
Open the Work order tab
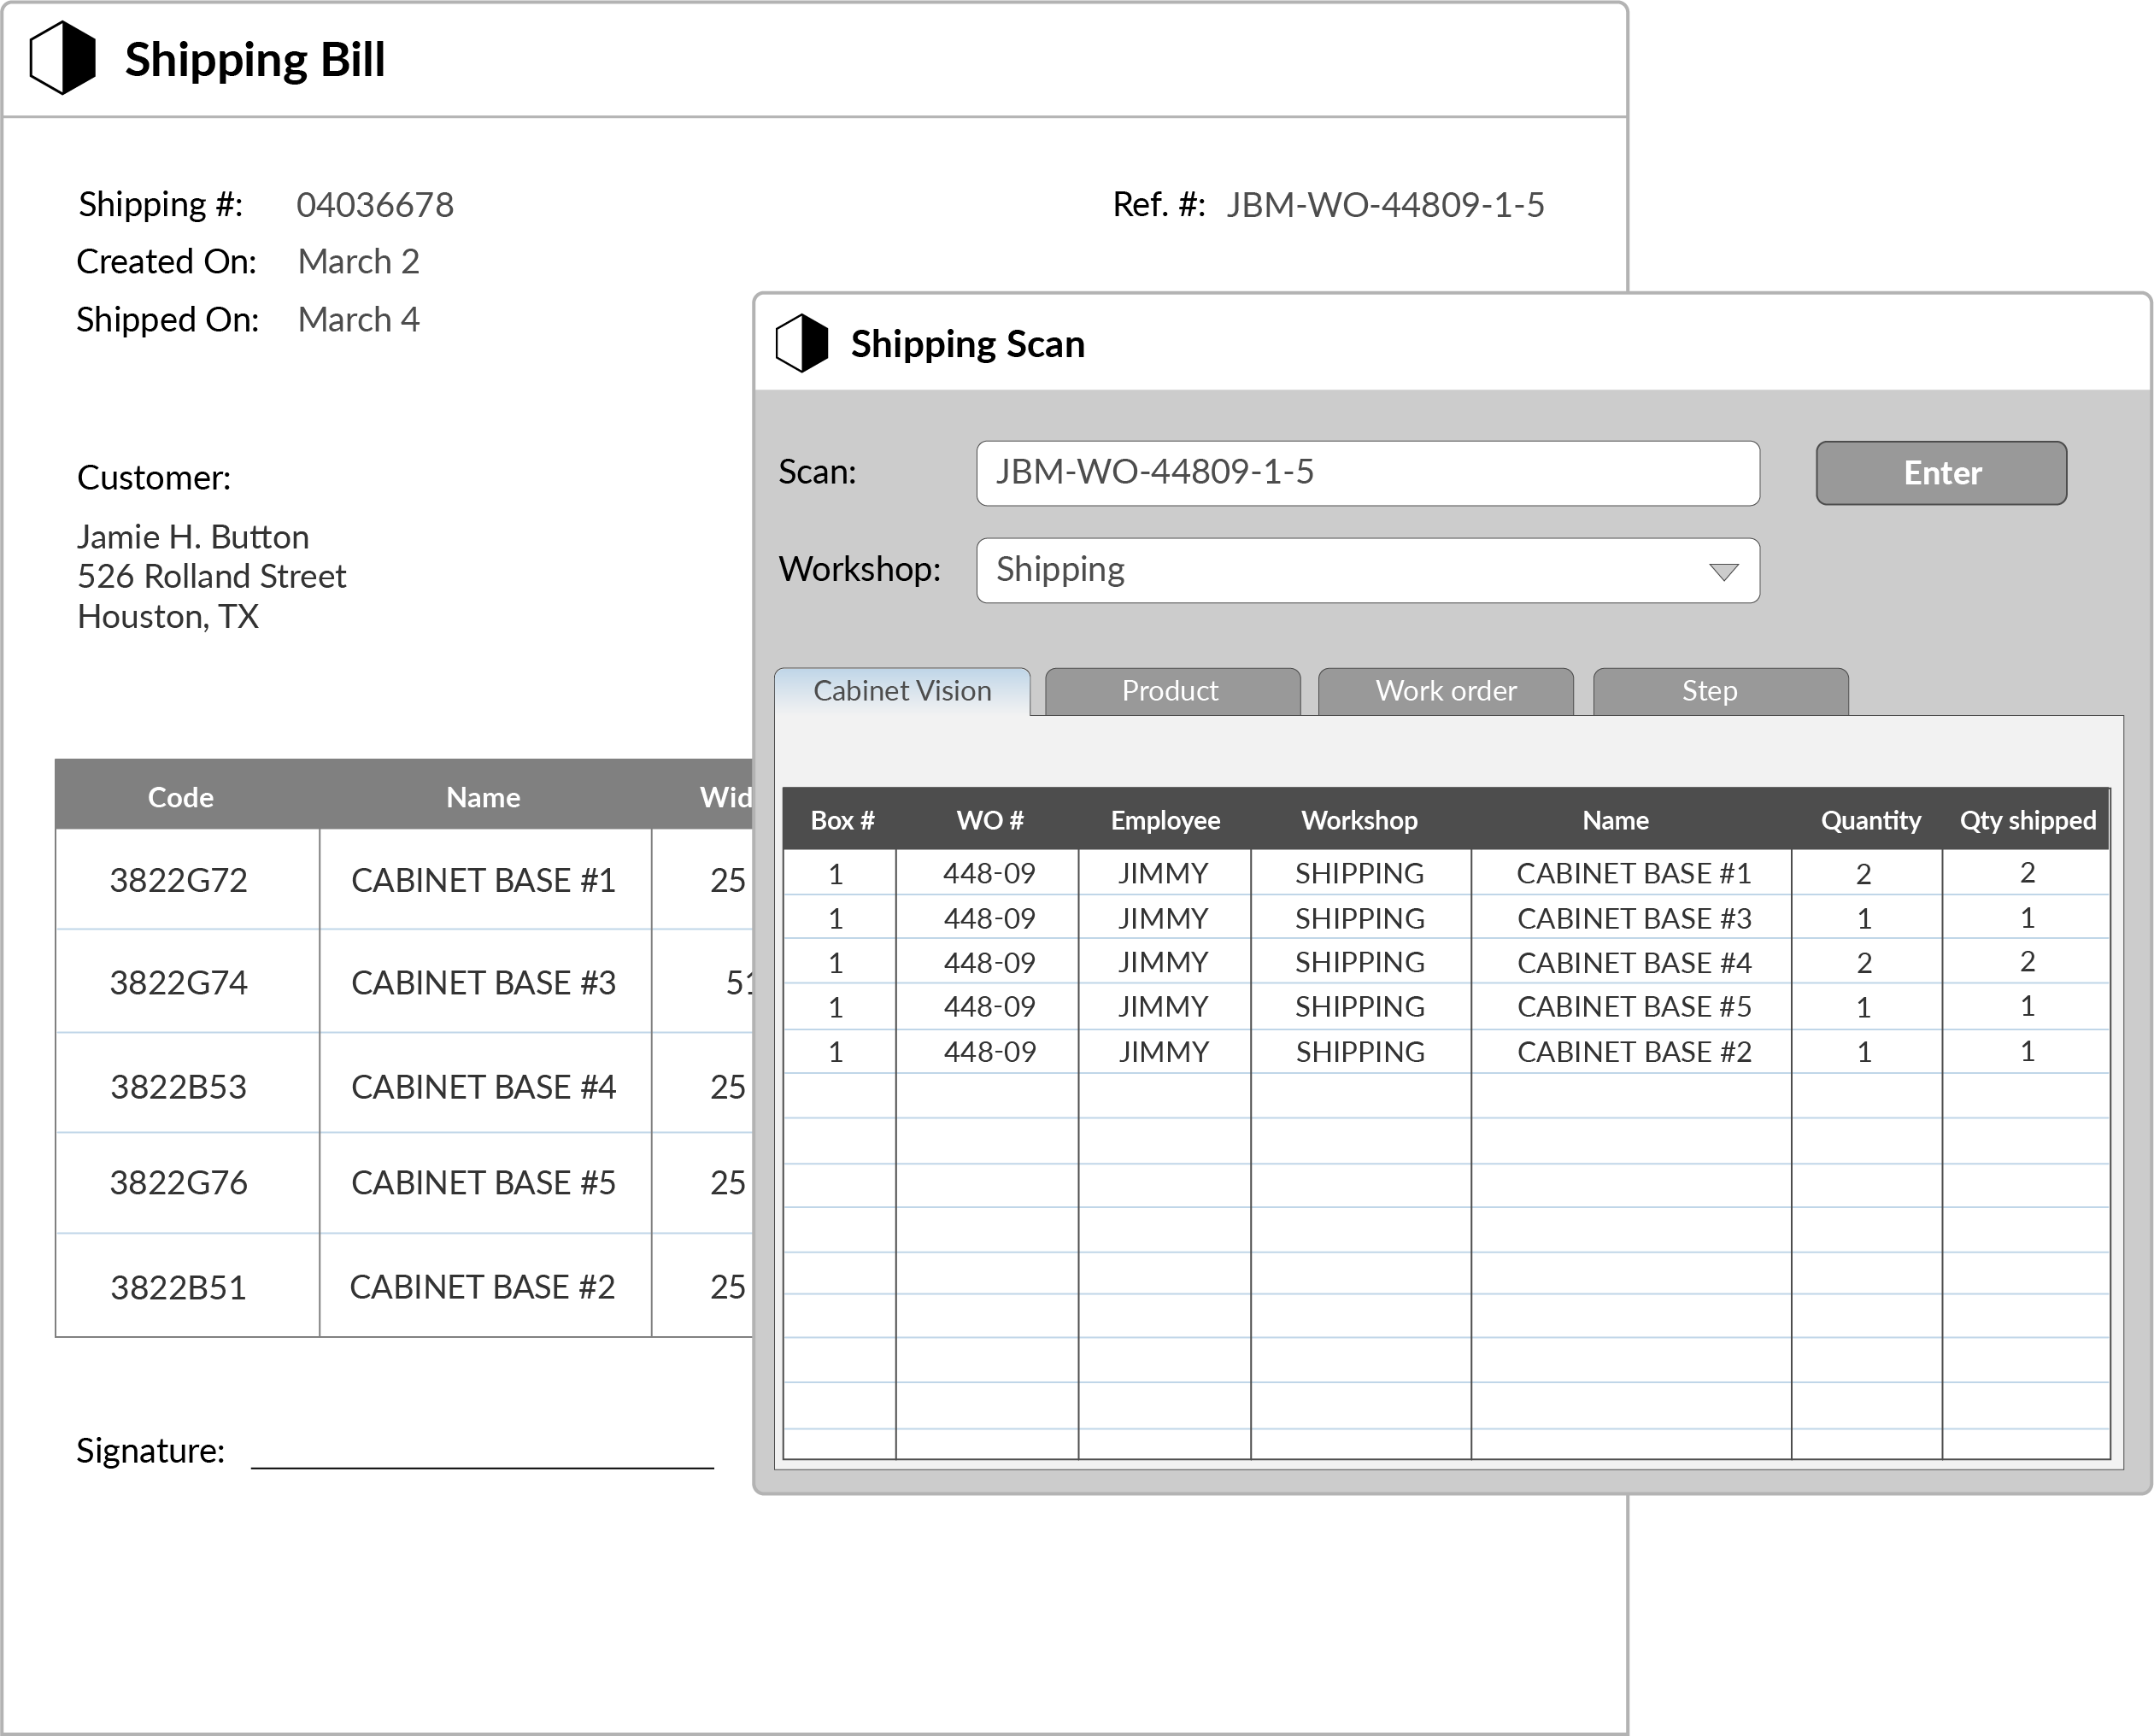click(x=1446, y=691)
